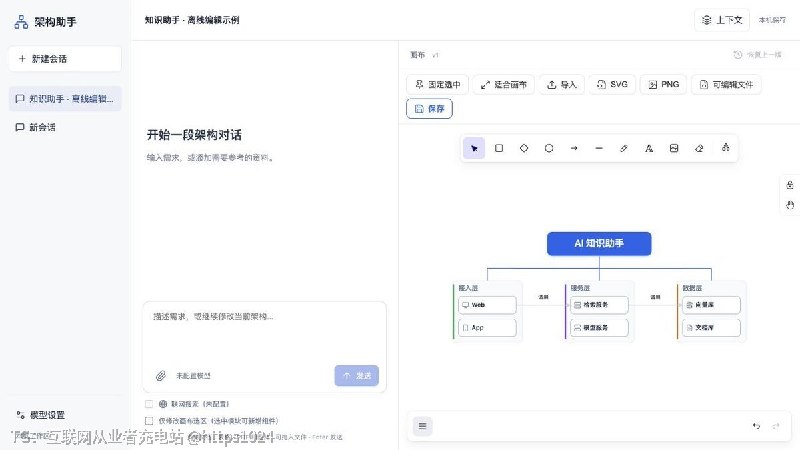Image resolution: width=800 pixels, height=450 pixels.
Task: Open the 新会话 conversation in sidebar
Action: (x=65, y=127)
